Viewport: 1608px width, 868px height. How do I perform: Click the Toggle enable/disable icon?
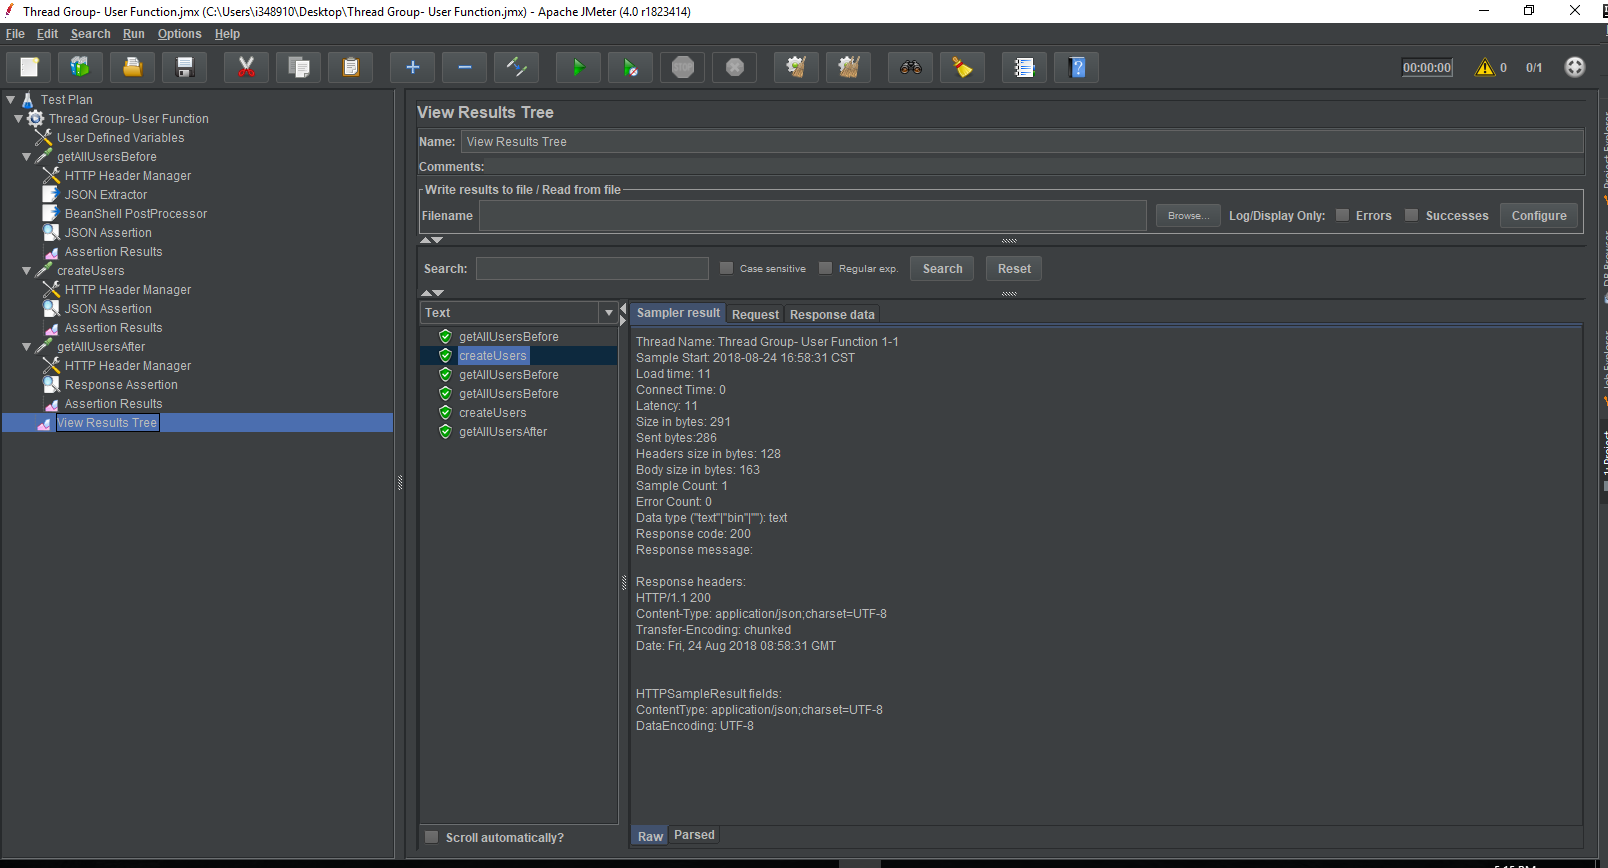click(516, 67)
